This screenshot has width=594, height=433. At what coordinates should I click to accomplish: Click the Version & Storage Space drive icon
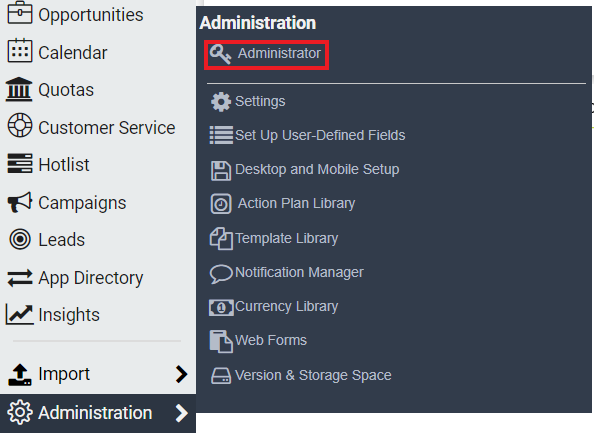[x=221, y=376]
